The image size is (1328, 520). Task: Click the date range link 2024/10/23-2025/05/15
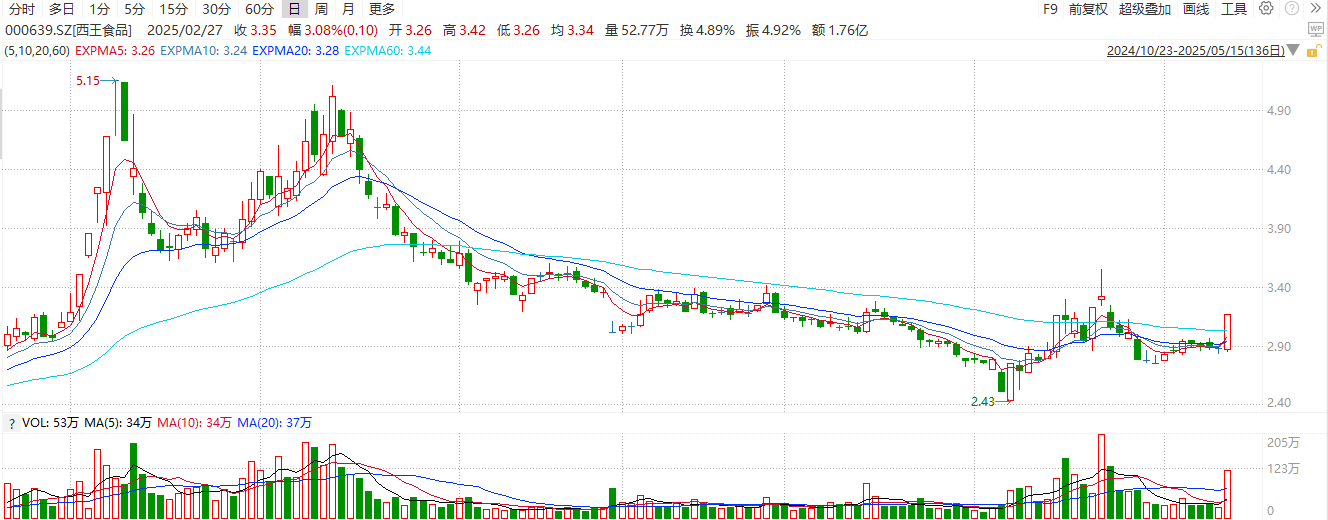[1196, 50]
